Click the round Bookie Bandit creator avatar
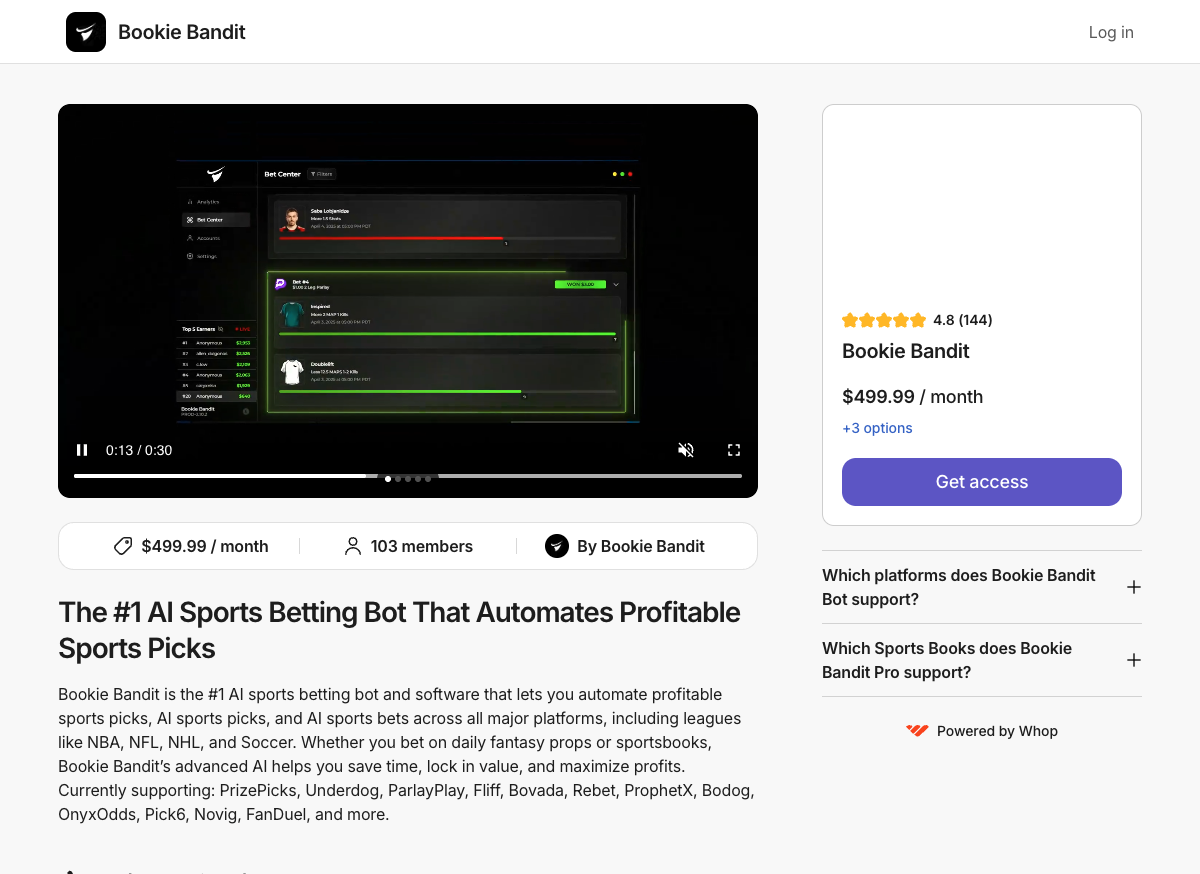The image size is (1200, 874). [557, 546]
